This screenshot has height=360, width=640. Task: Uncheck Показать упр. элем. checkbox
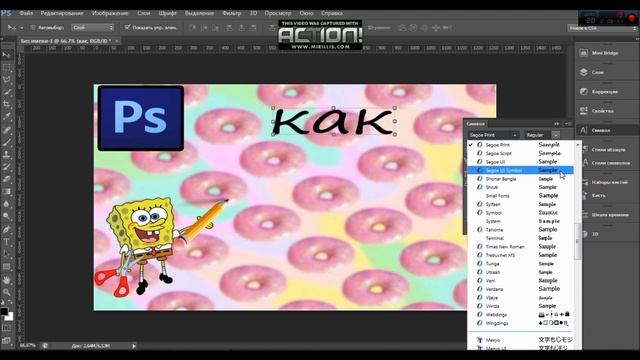[x=127, y=27]
